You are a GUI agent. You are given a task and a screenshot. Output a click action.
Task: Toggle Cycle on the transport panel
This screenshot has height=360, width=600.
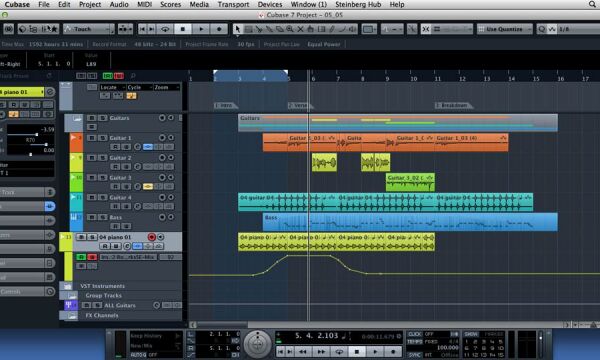(x=339, y=351)
